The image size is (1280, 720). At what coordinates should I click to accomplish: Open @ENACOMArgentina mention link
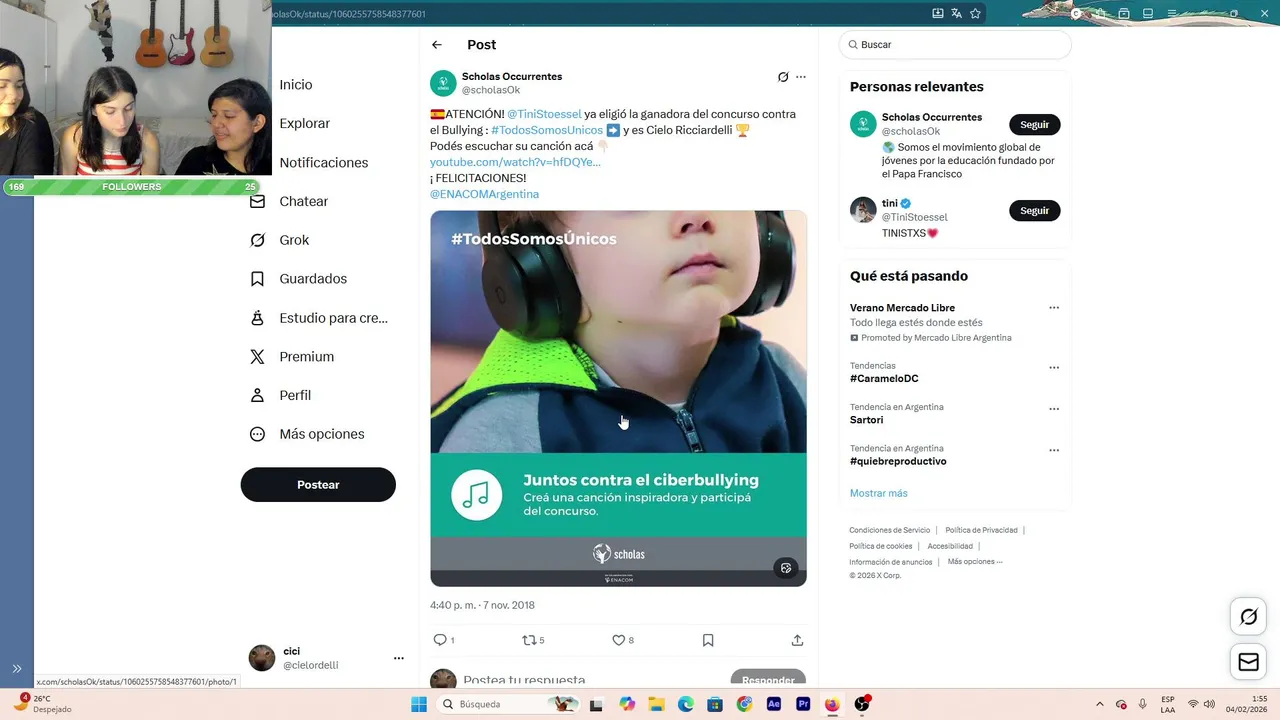[x=484, y=194]
